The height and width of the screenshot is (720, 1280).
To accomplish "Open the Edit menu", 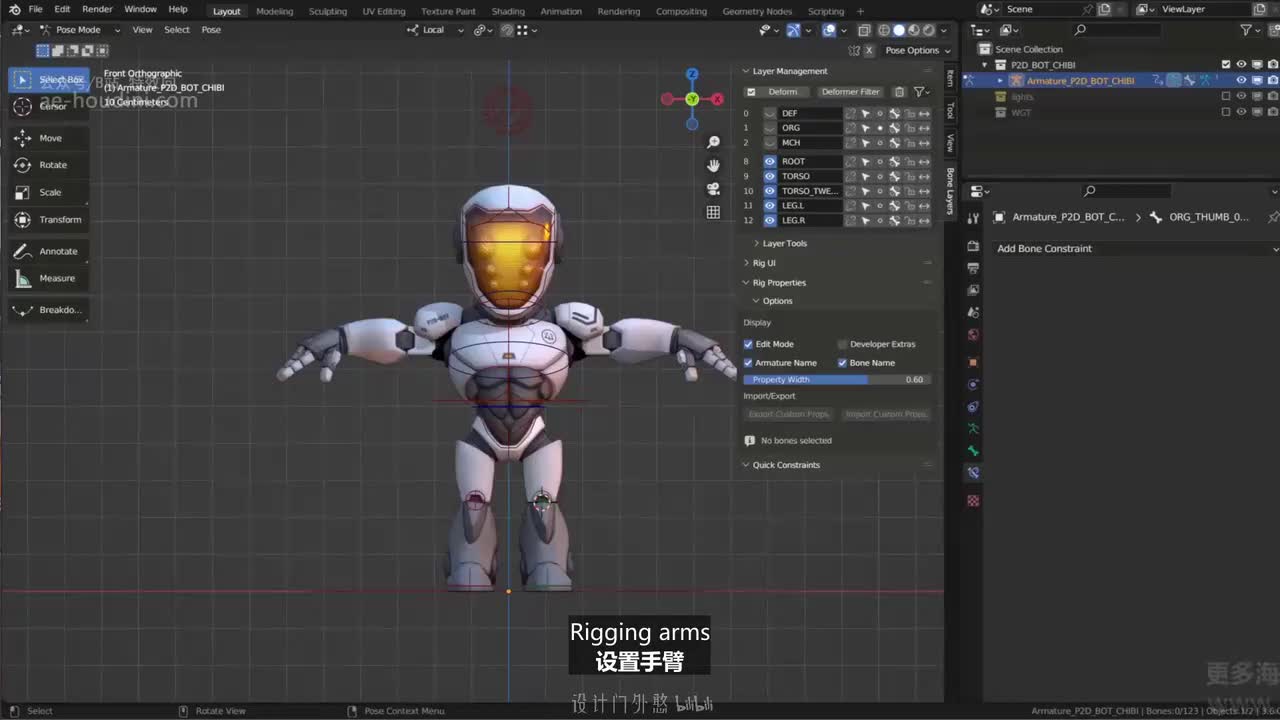I will click(62, 10).
